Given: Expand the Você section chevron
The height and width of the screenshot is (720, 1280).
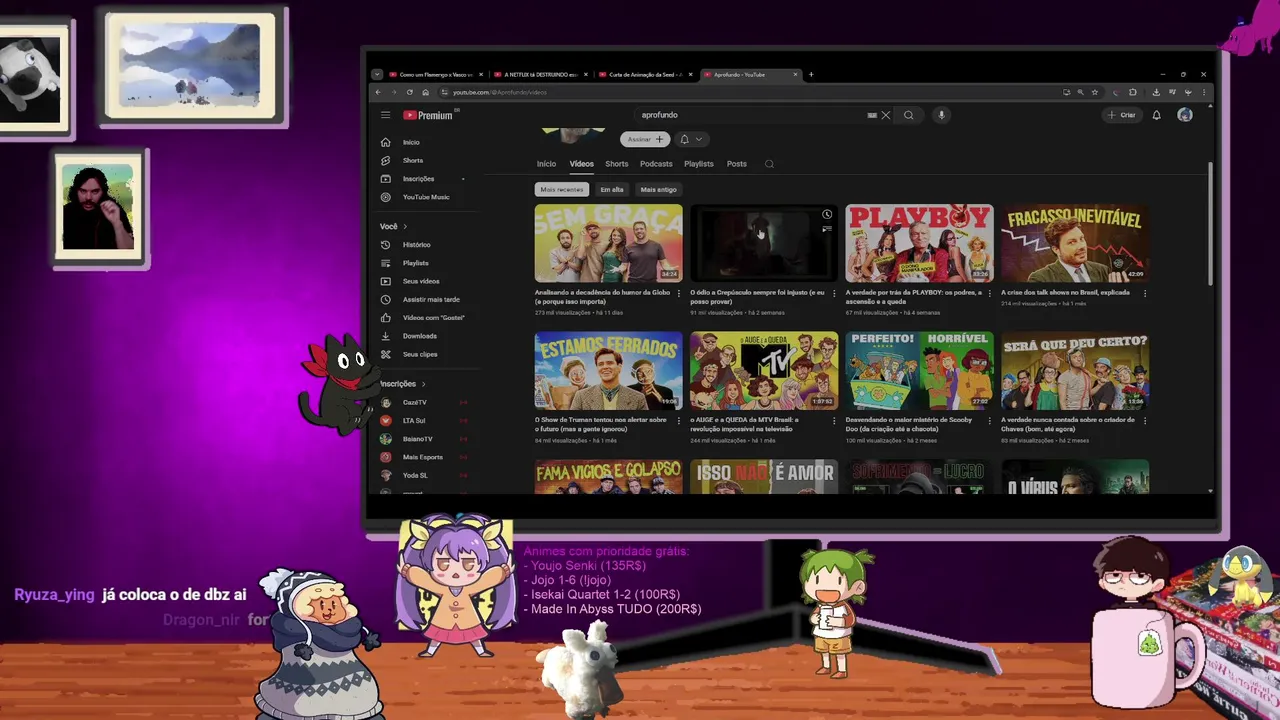Looking at the screenshot, I should pyautogui.click(x=405, y=226).
